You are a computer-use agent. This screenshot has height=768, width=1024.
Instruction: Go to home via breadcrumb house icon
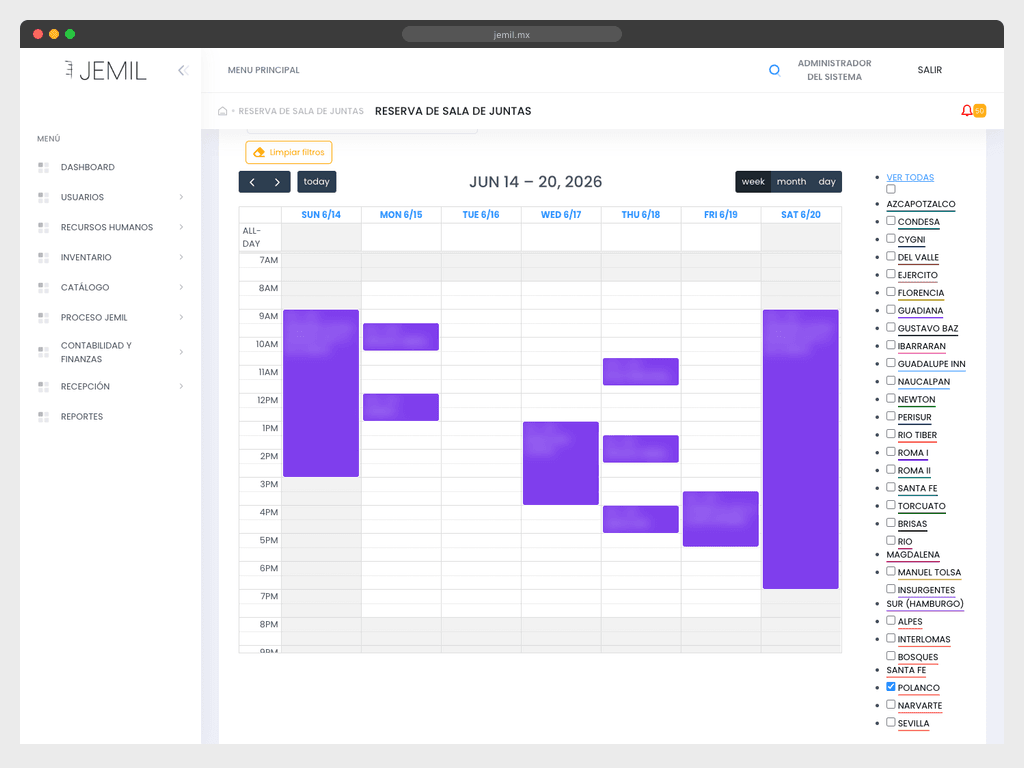223,111
